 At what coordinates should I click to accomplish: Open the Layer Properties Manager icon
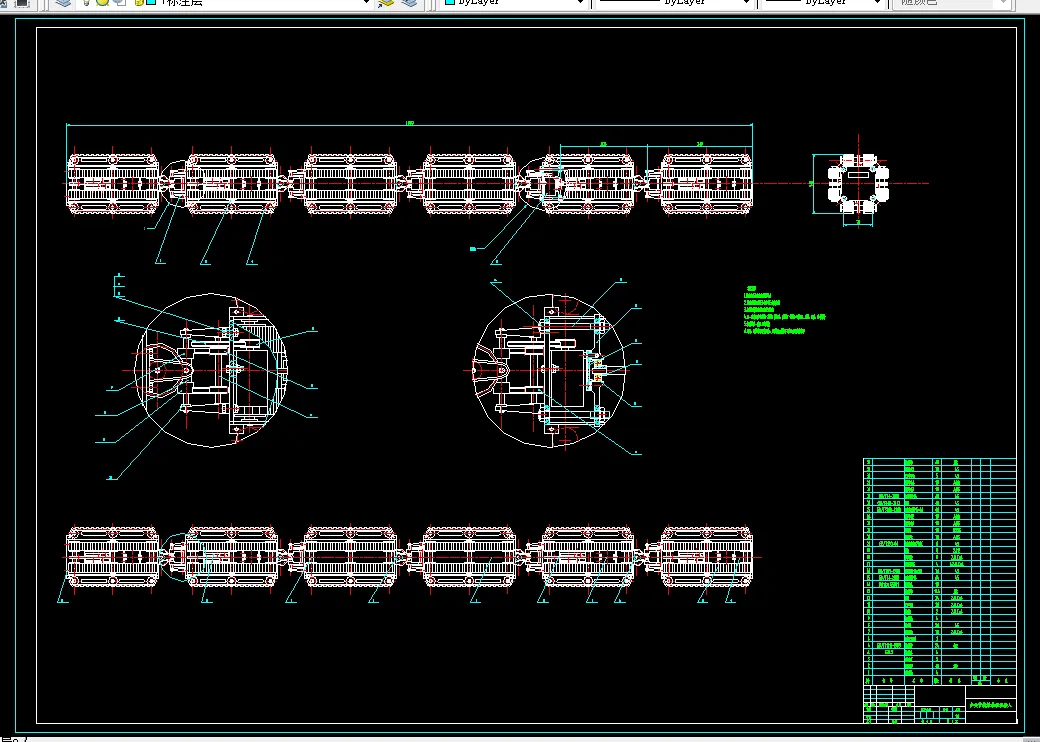63,3
